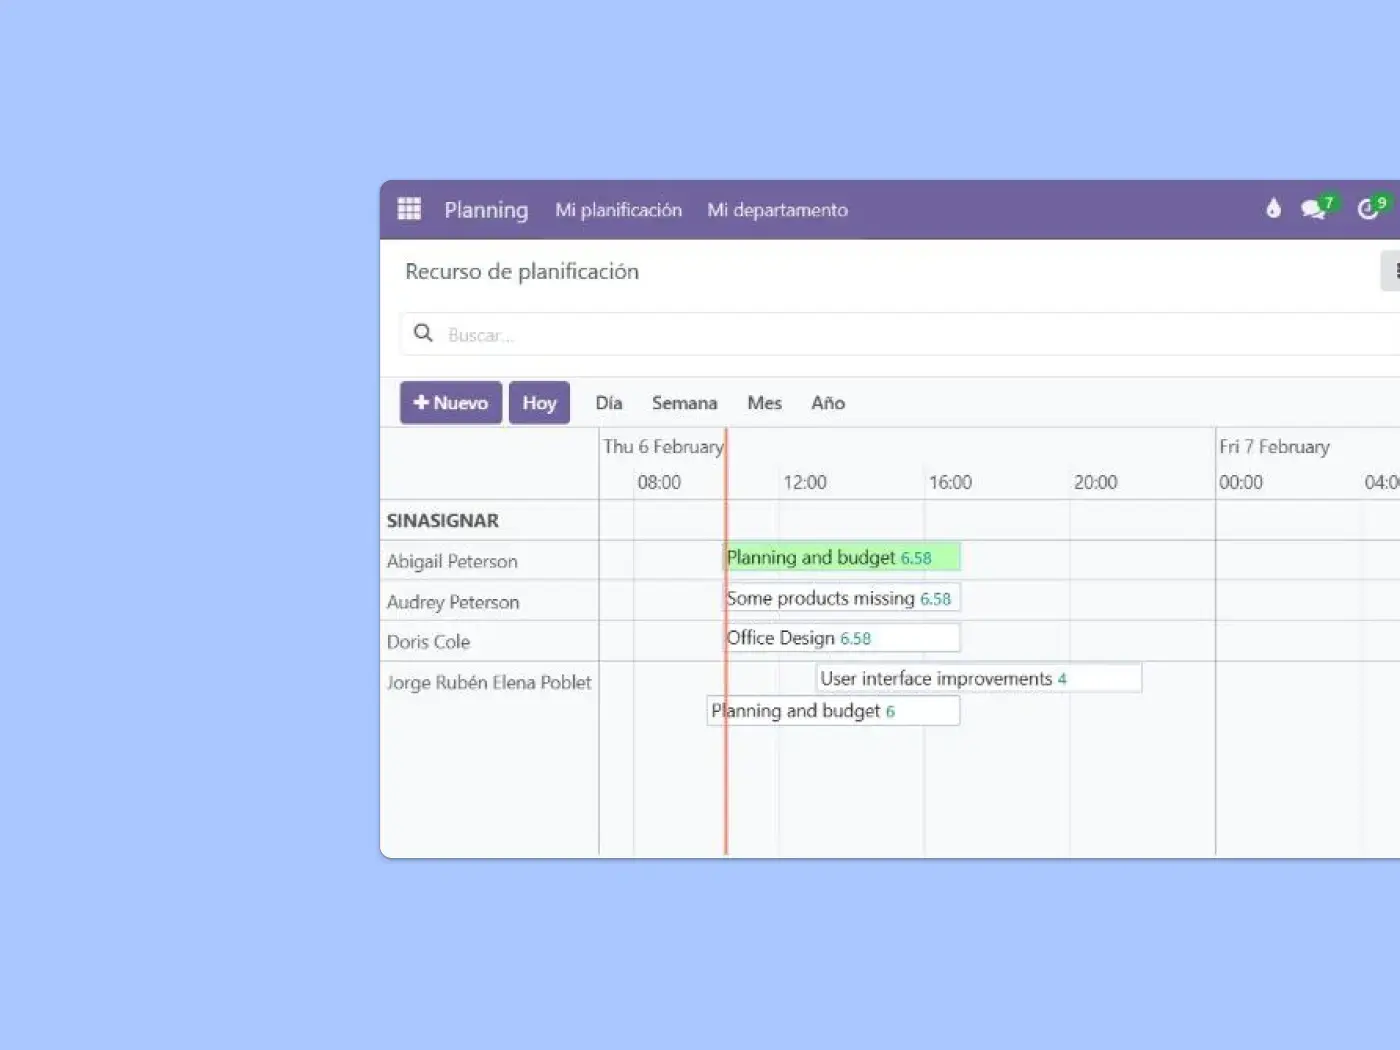Click the Planning app title
Image resolution: width=1400 pixels, height=1050 pixels.
(486, 210)
